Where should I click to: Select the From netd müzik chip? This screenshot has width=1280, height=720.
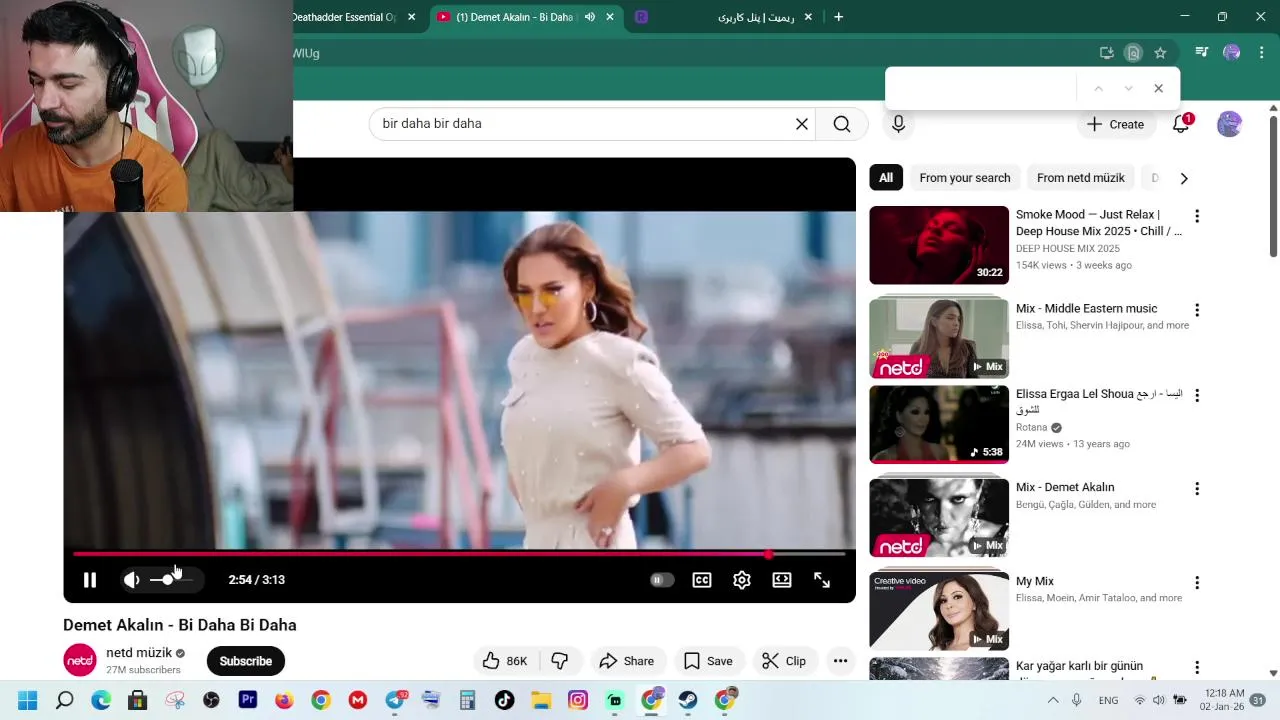click(x=1080, y=178)
